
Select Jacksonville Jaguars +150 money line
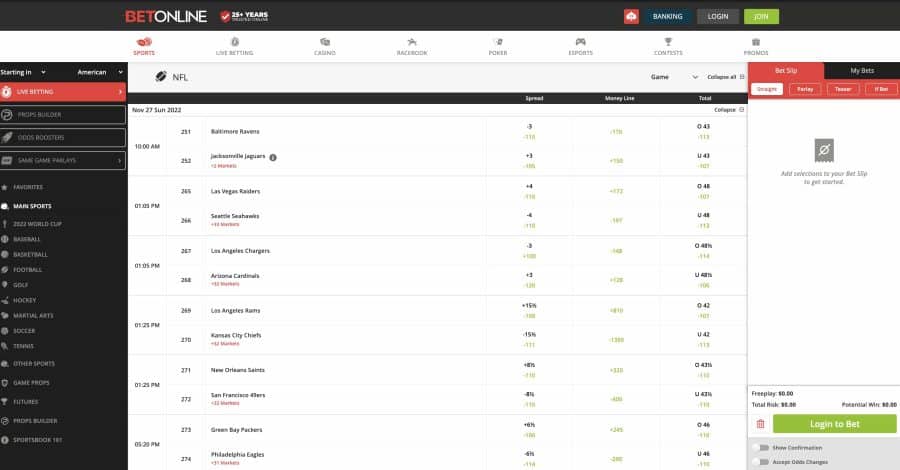[616, 161]
